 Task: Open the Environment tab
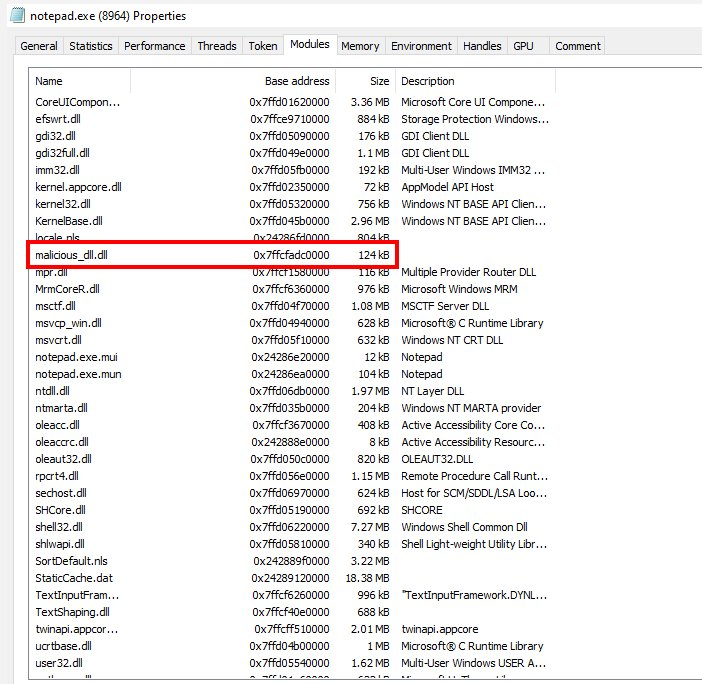[421, 46]
